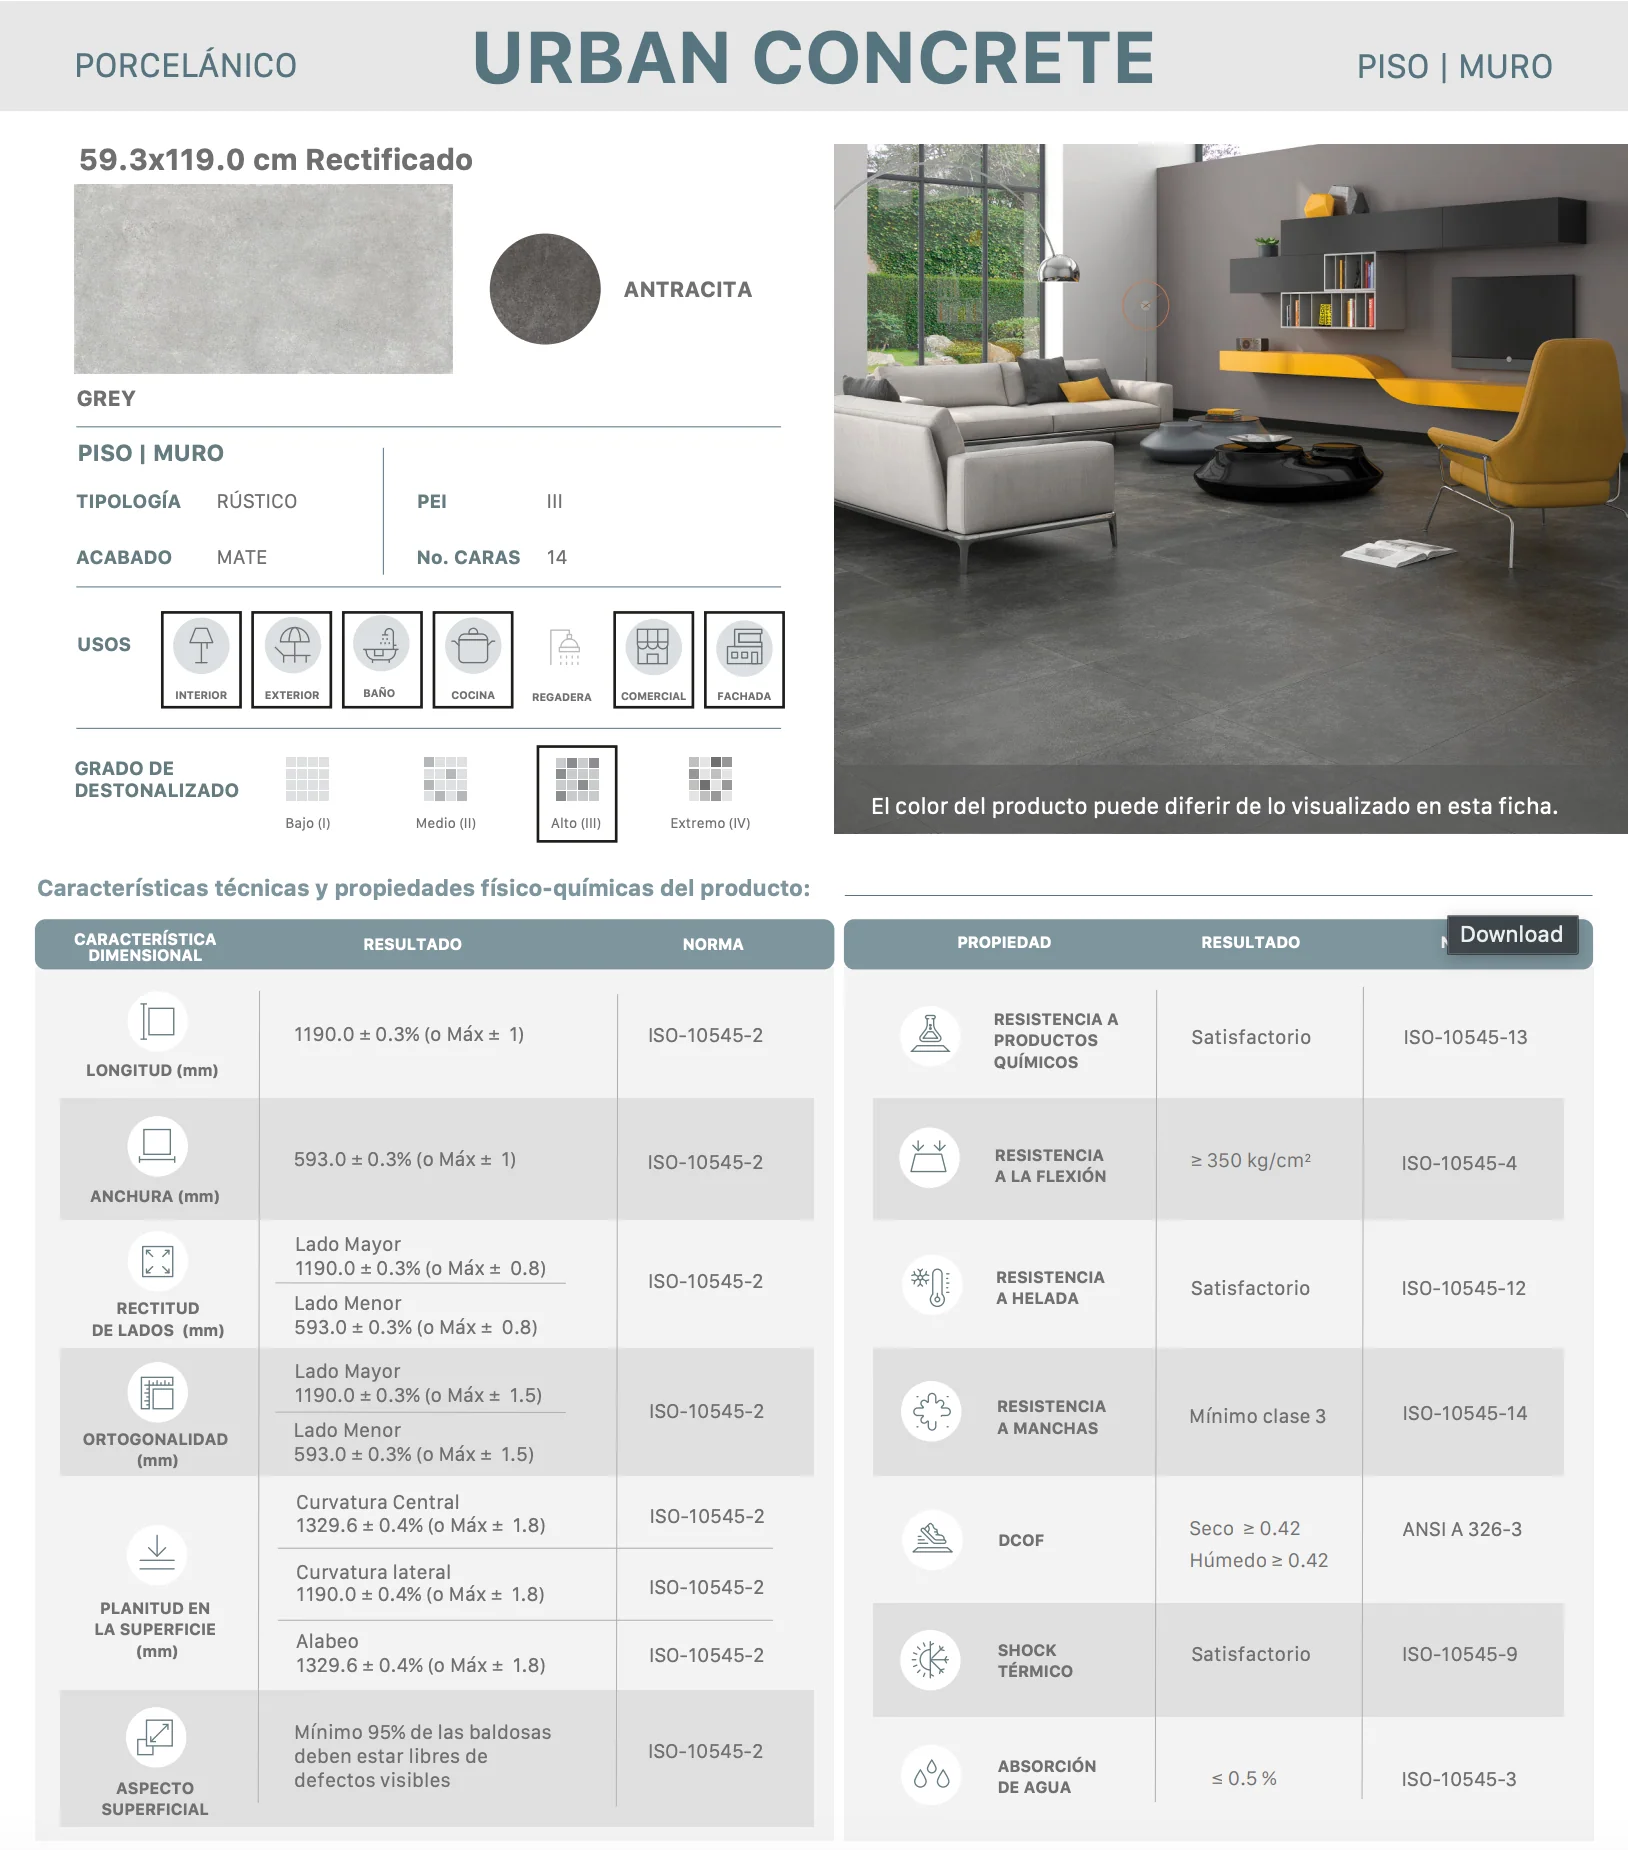Click the Resistencia a Helada thermometer icon
This screenshot has height=1850, width=1628.
coord(931,1286)
